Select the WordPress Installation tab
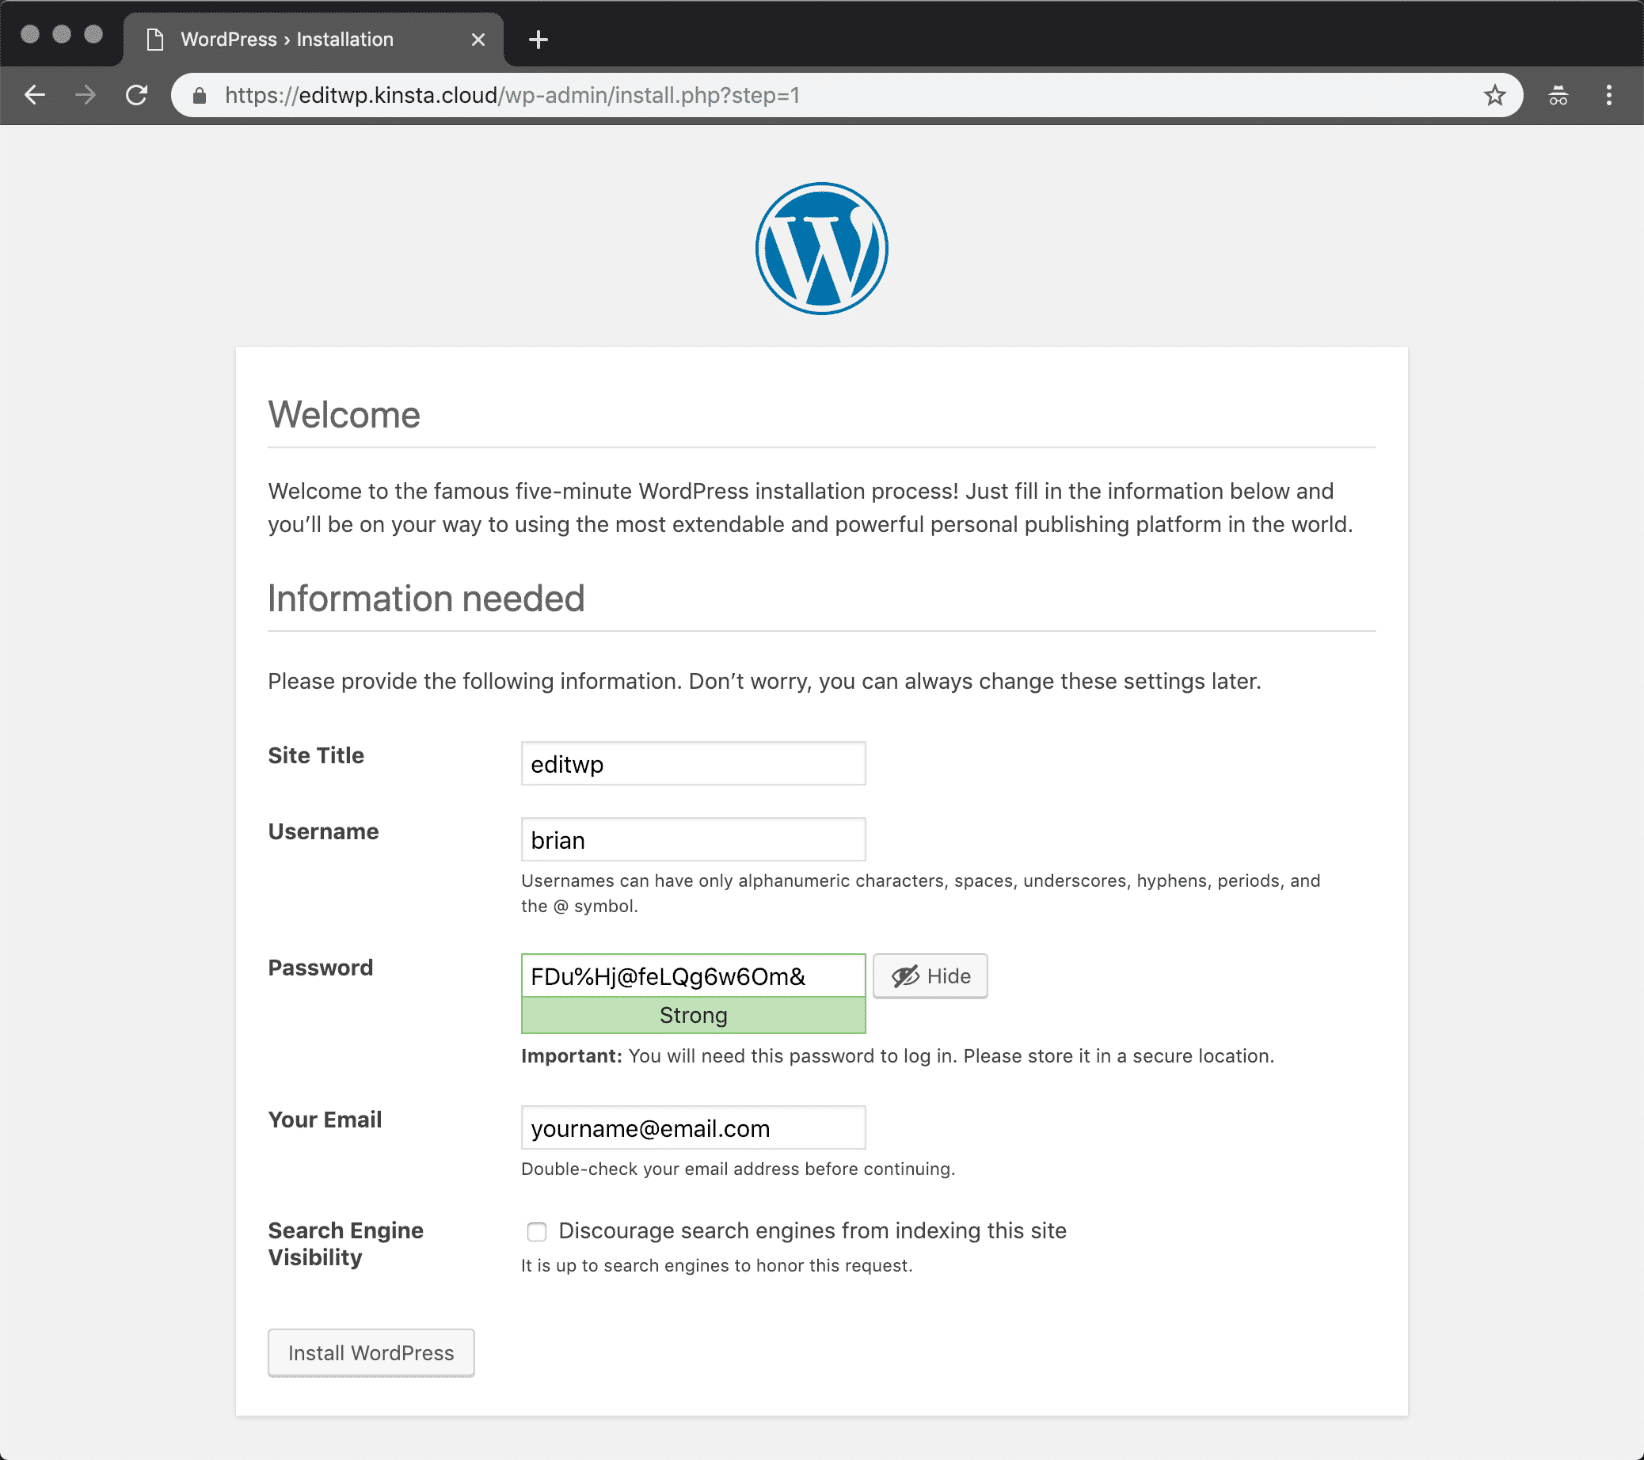This screenshot has width=1644, height=1460. pyautogui.click(x=285, y=39)
